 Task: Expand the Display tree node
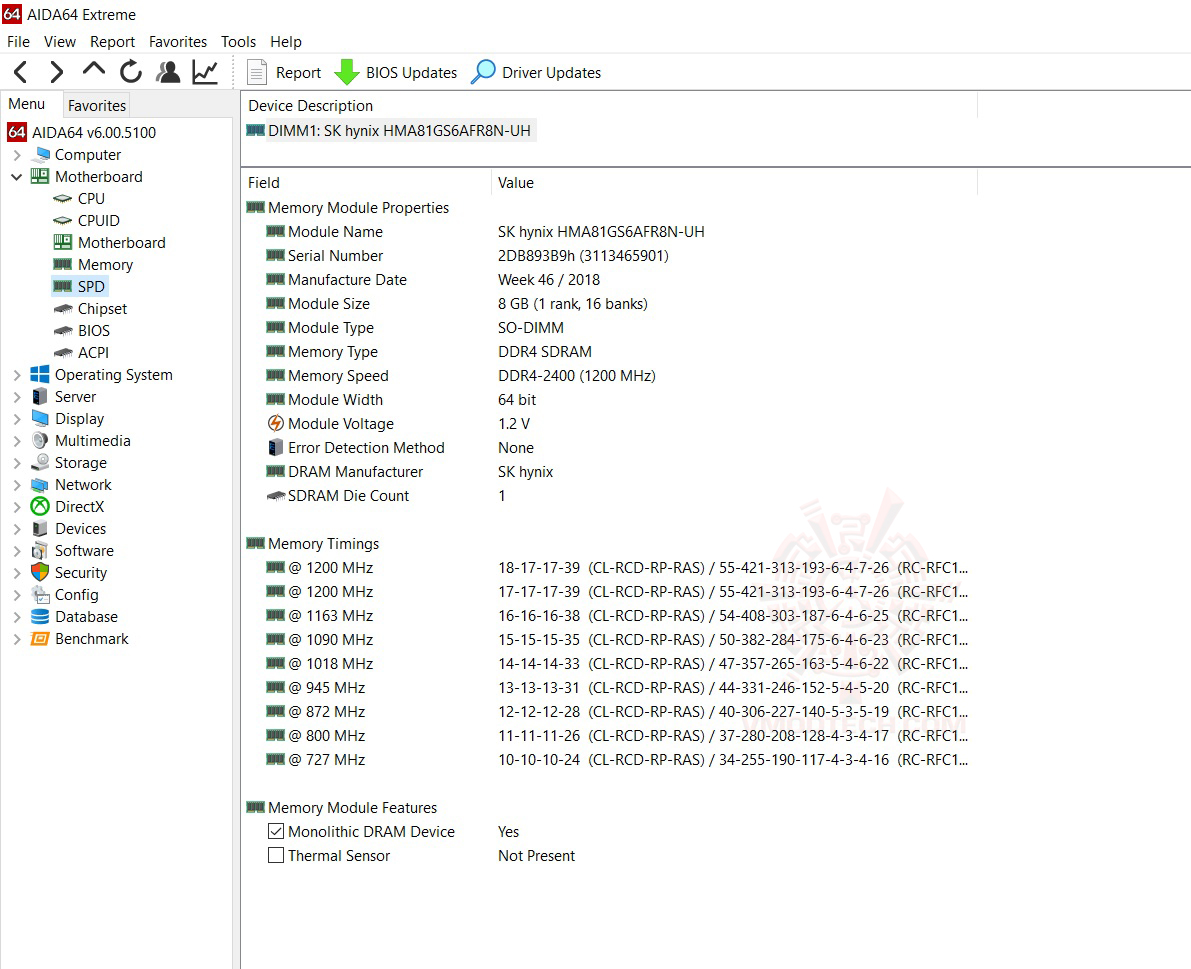pos(17,419)
